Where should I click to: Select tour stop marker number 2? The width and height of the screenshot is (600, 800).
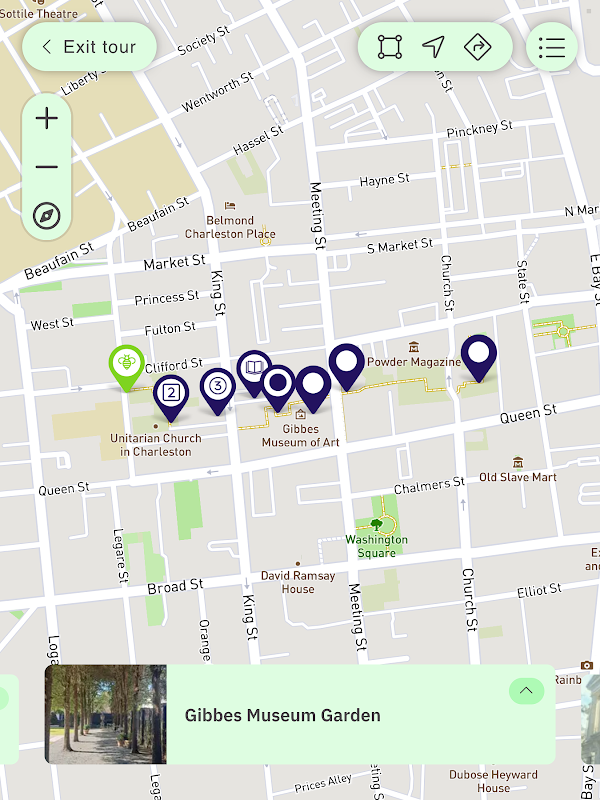[x=171, y=397]
